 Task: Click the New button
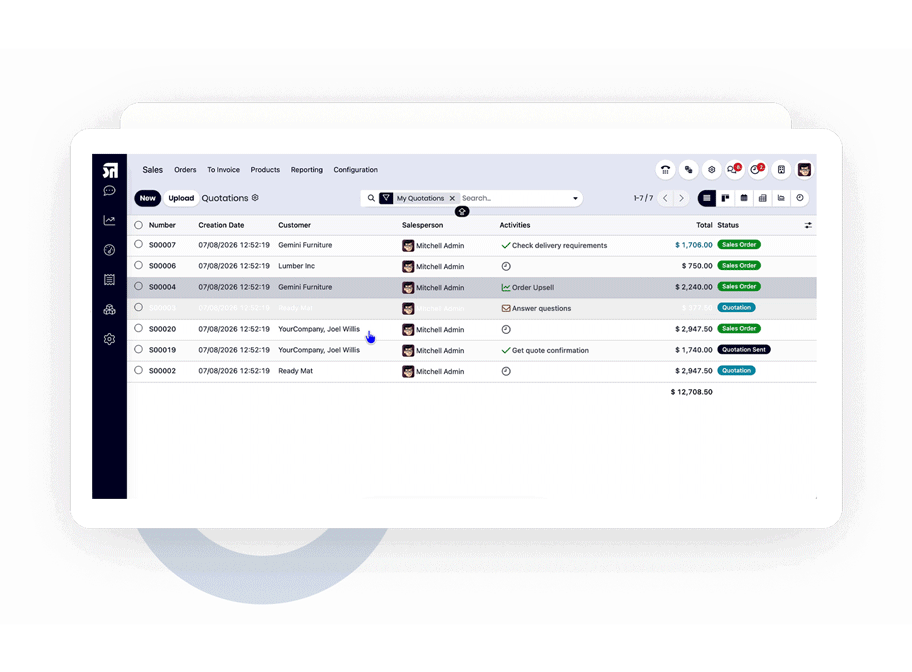point(148,198)
